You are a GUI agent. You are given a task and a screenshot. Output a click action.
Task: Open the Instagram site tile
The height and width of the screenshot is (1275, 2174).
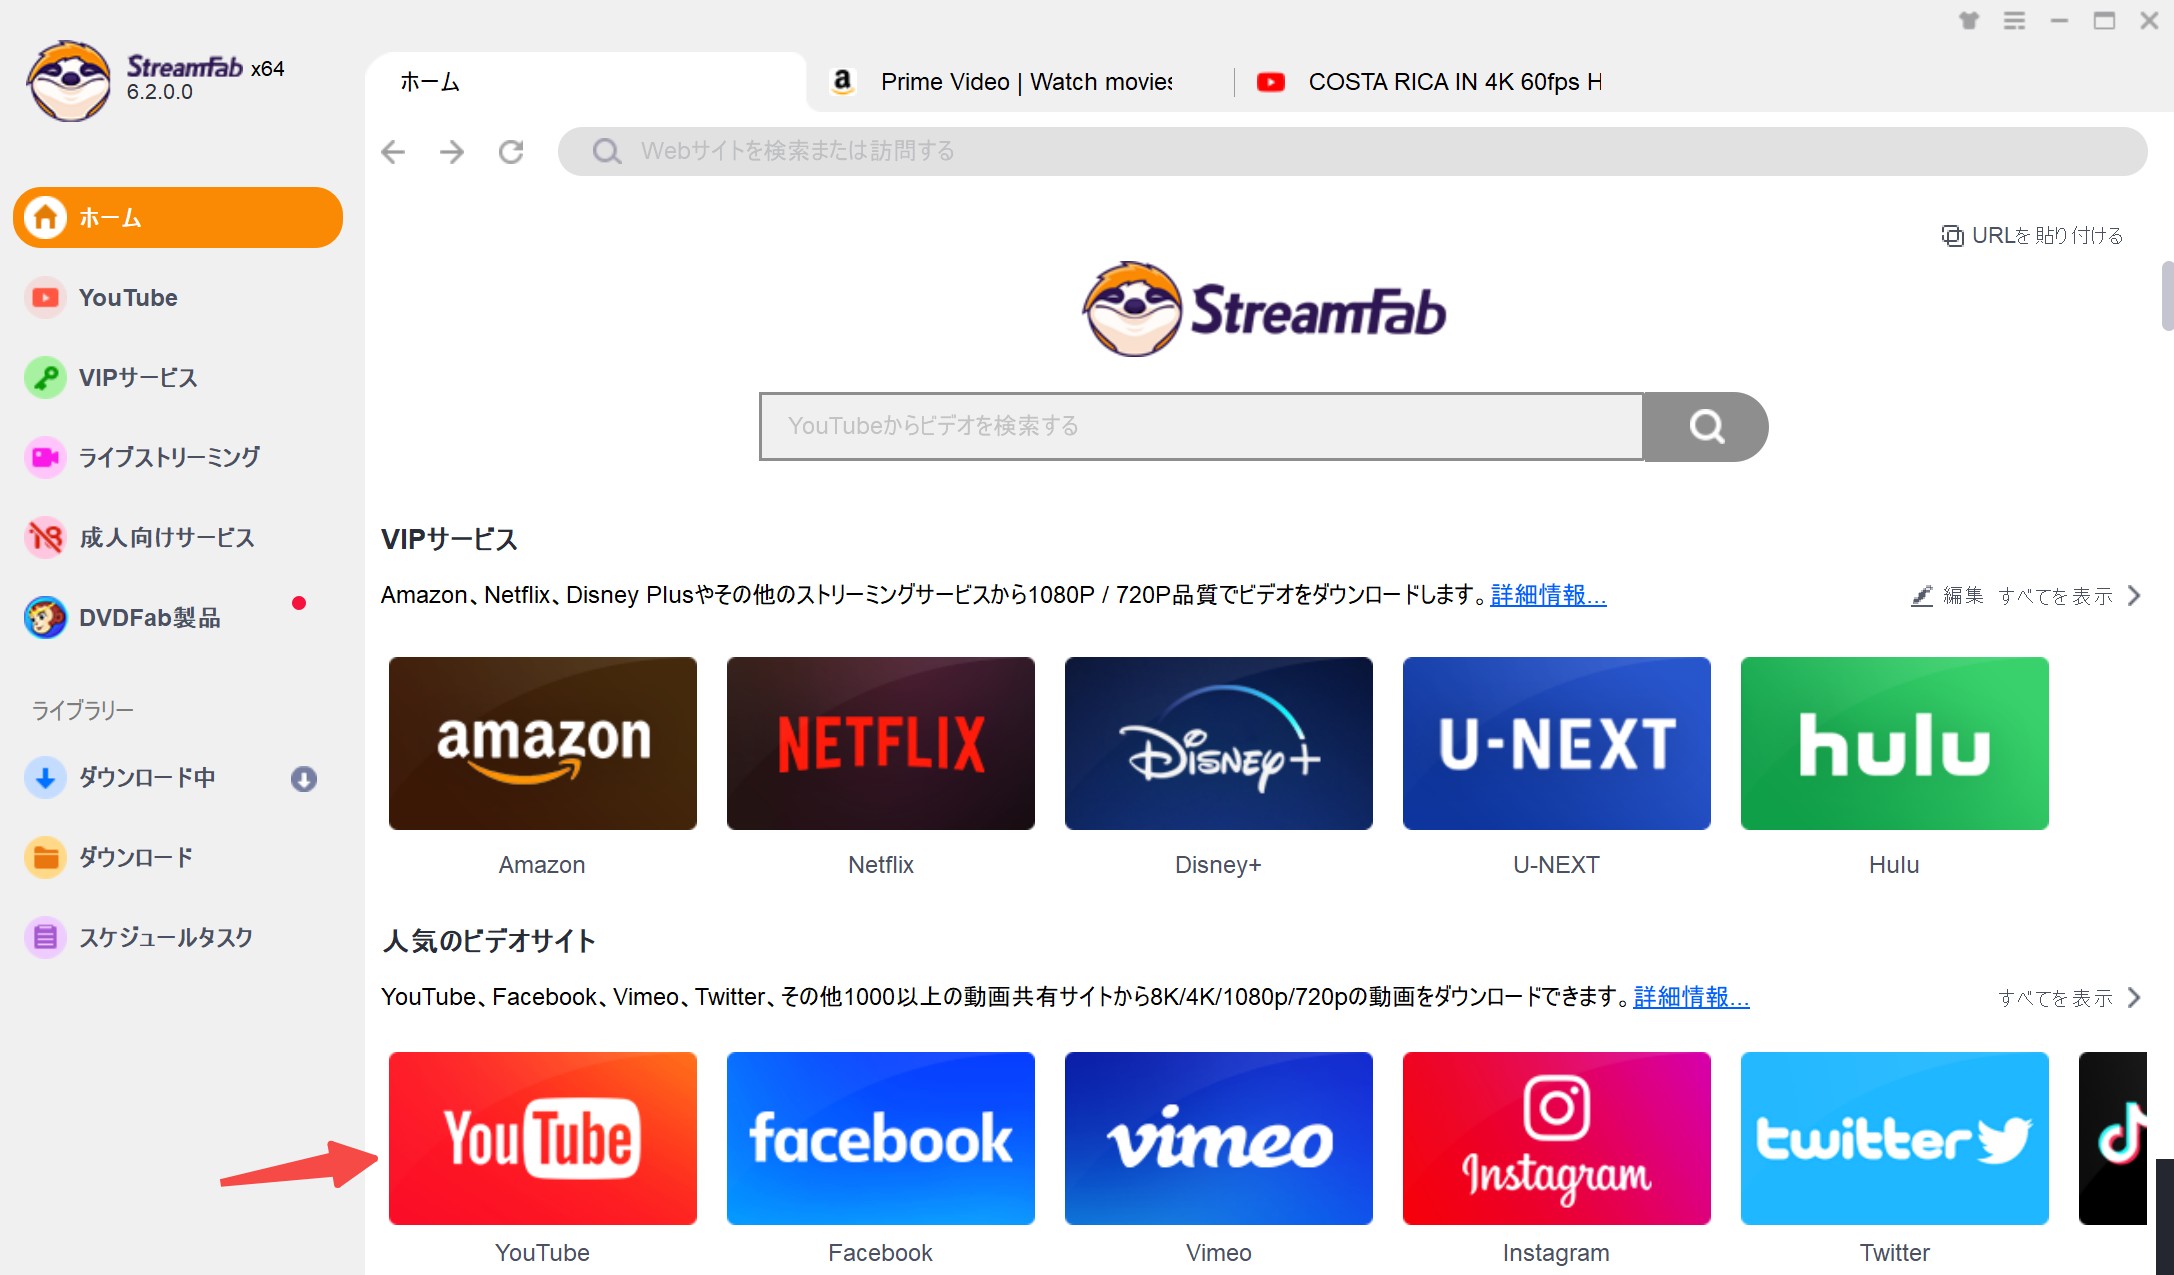pyautogui.click(x=1556, y=1138)
